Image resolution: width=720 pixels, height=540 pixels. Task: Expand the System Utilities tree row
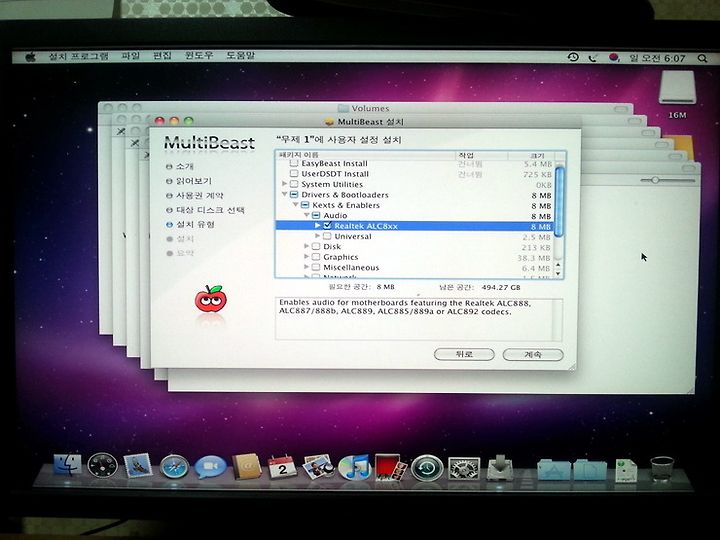coord(285,184)
